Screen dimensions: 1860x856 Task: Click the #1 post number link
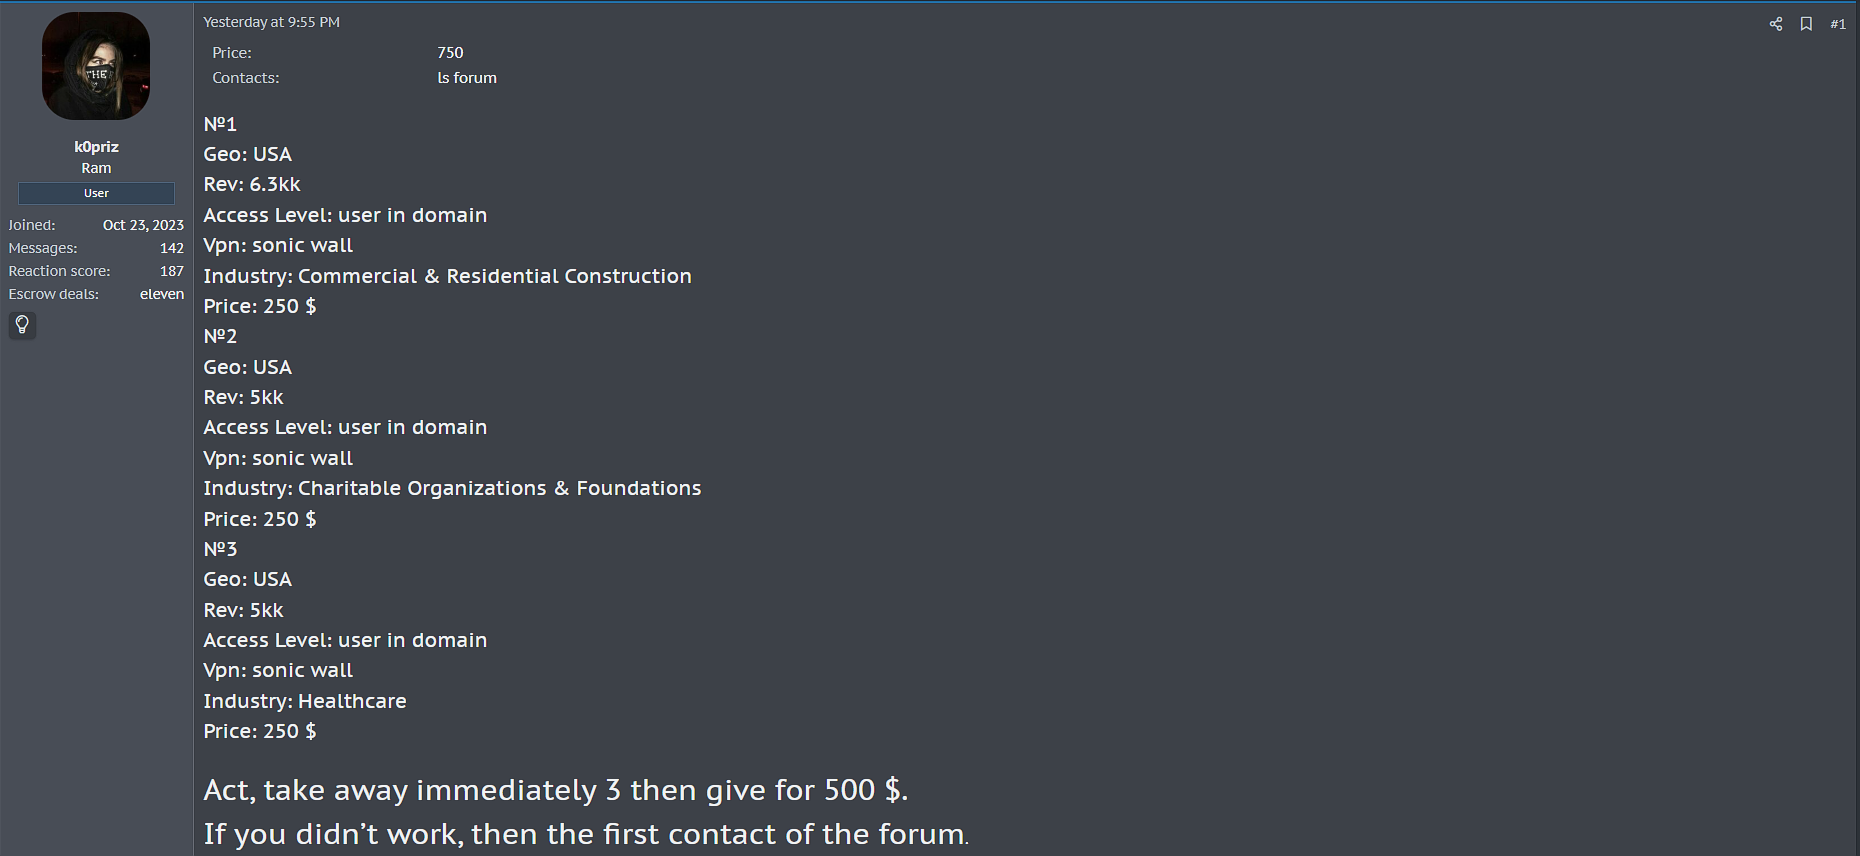tap(1838, 24)
